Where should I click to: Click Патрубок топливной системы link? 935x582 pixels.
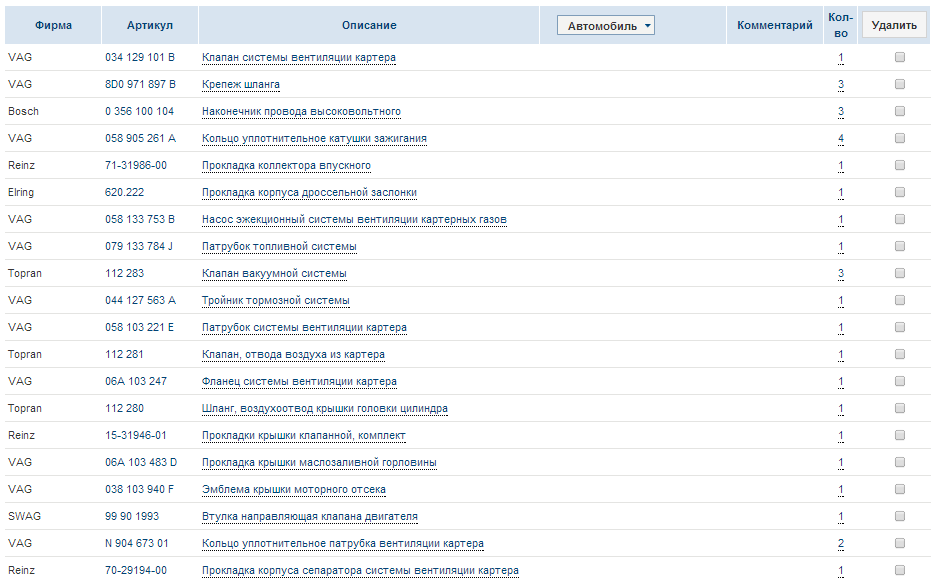tap(279, 246)
